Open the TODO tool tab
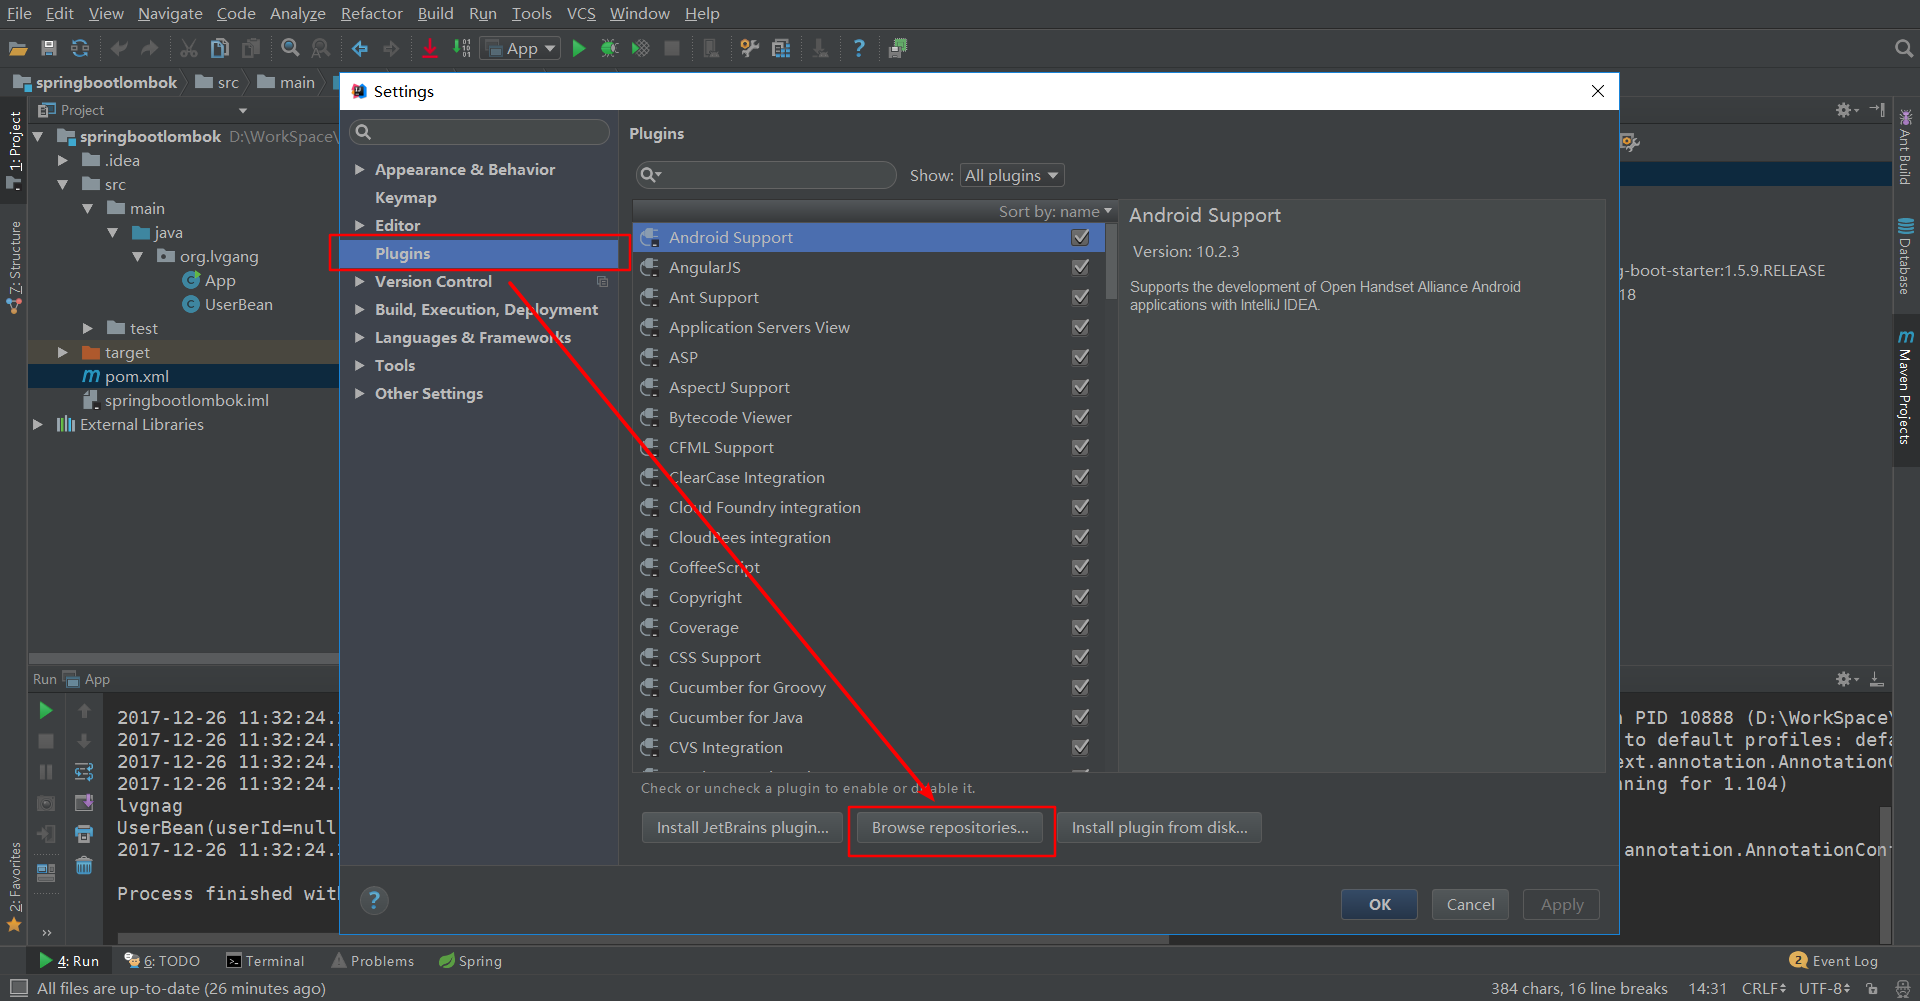Viewport: 1920px width, 1001px height. 162,961
